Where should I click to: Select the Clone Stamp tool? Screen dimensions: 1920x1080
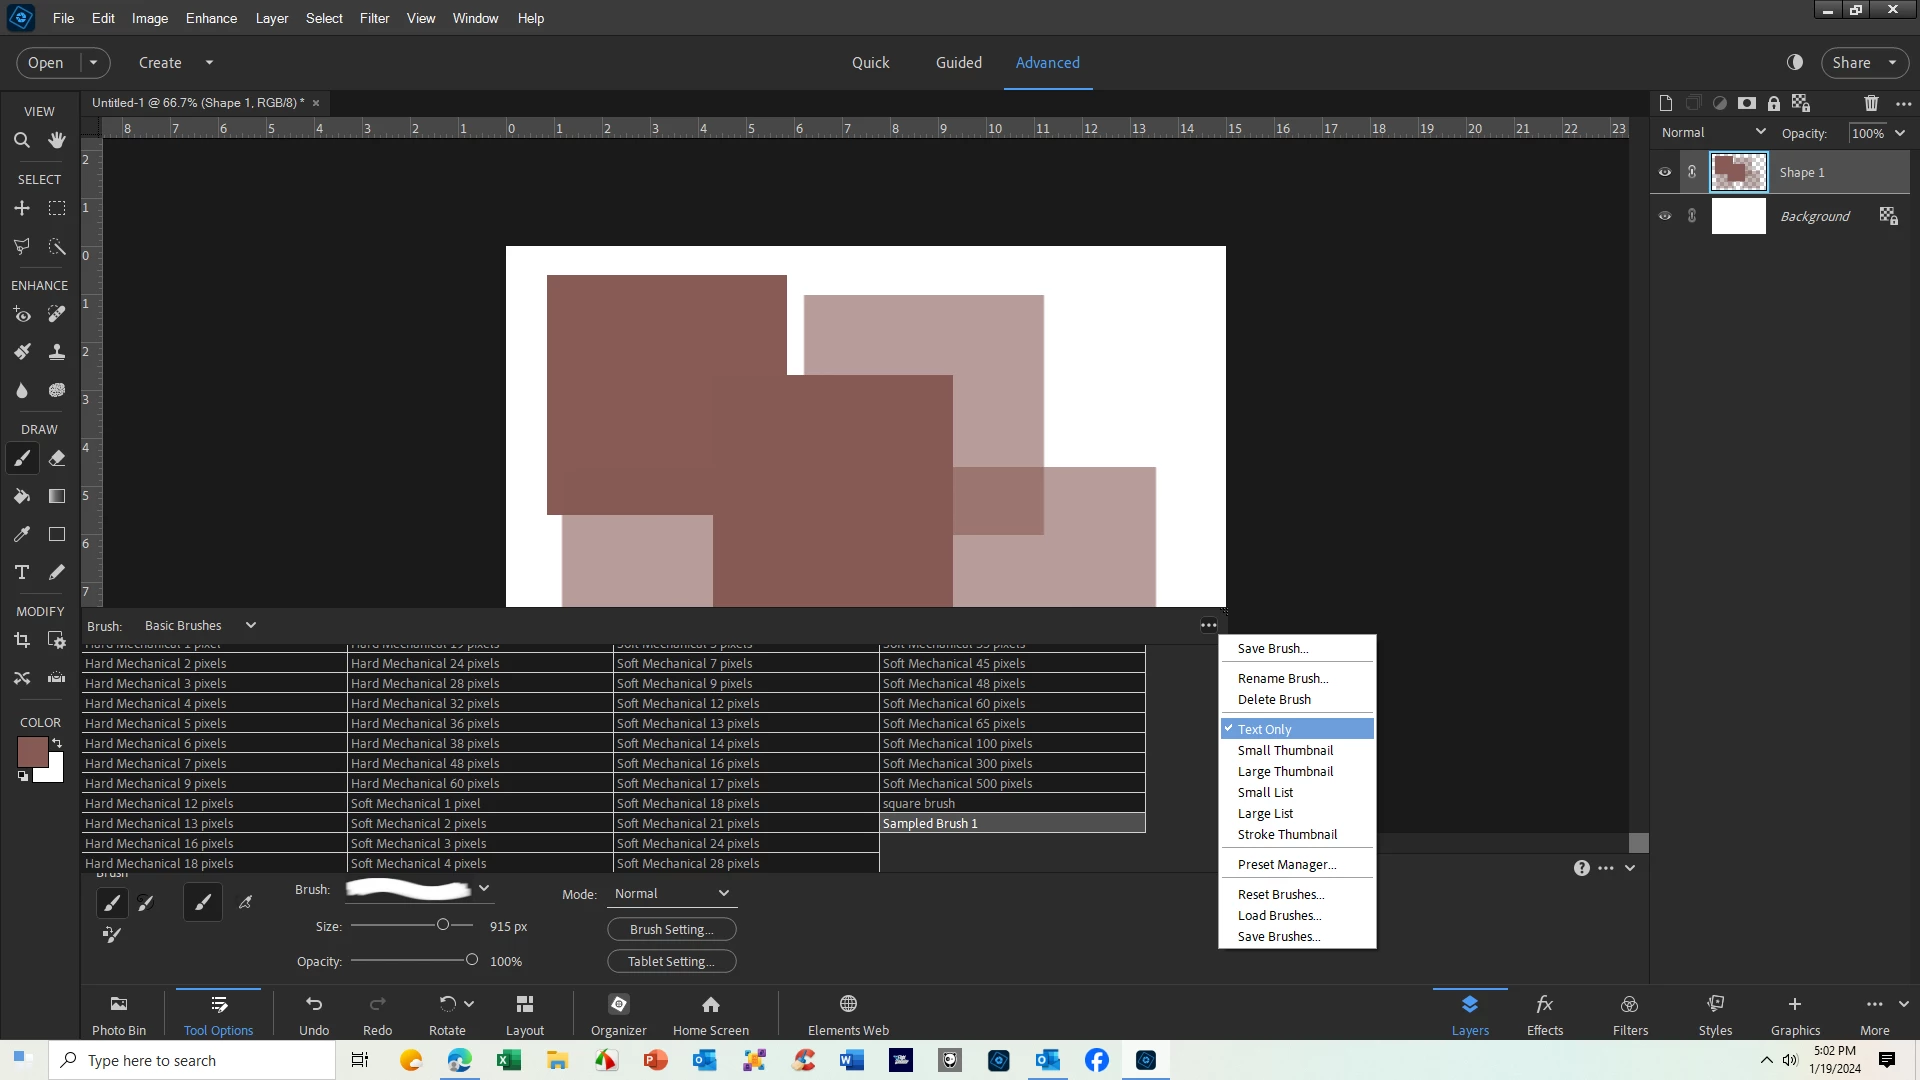(57, 352)
